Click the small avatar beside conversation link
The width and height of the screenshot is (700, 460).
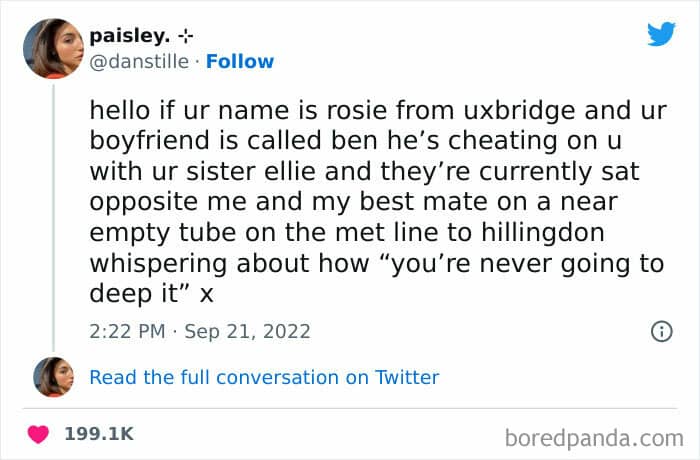pos(54,377)
